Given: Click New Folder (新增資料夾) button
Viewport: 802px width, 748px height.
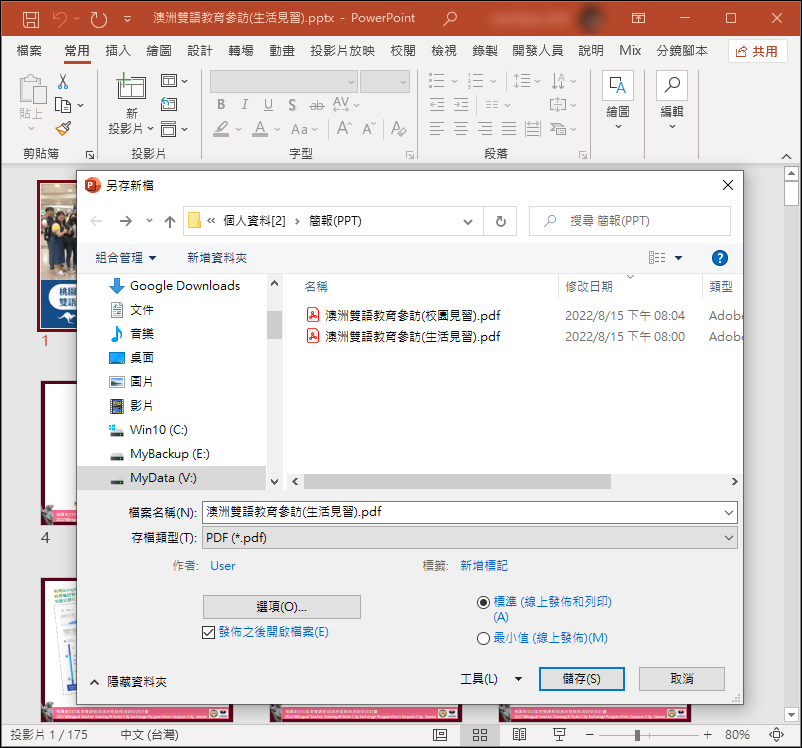Looking at the screenshot, I should click(x=217, y=258).
